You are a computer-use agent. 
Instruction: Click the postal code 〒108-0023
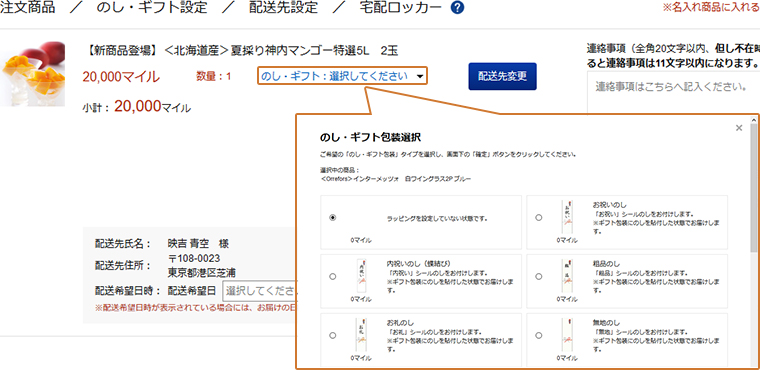pos(193,257)
